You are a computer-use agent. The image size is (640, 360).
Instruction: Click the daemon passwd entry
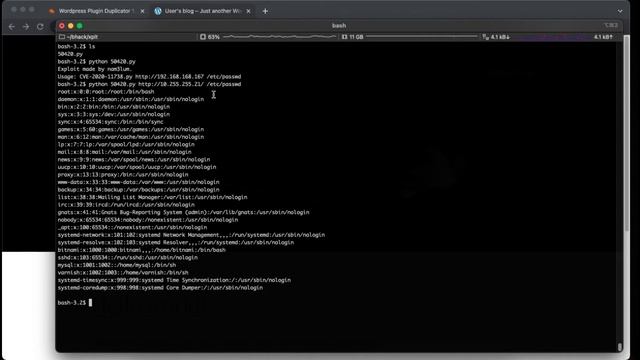[x=131, y=99]
